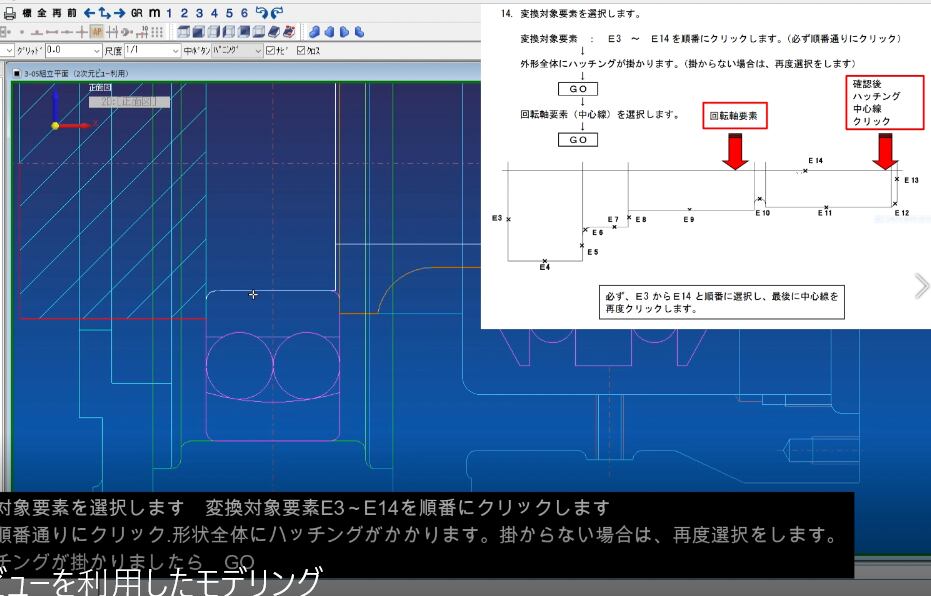Select view number 6 in the toolbar
931x596 pixels.
point(244,13)
